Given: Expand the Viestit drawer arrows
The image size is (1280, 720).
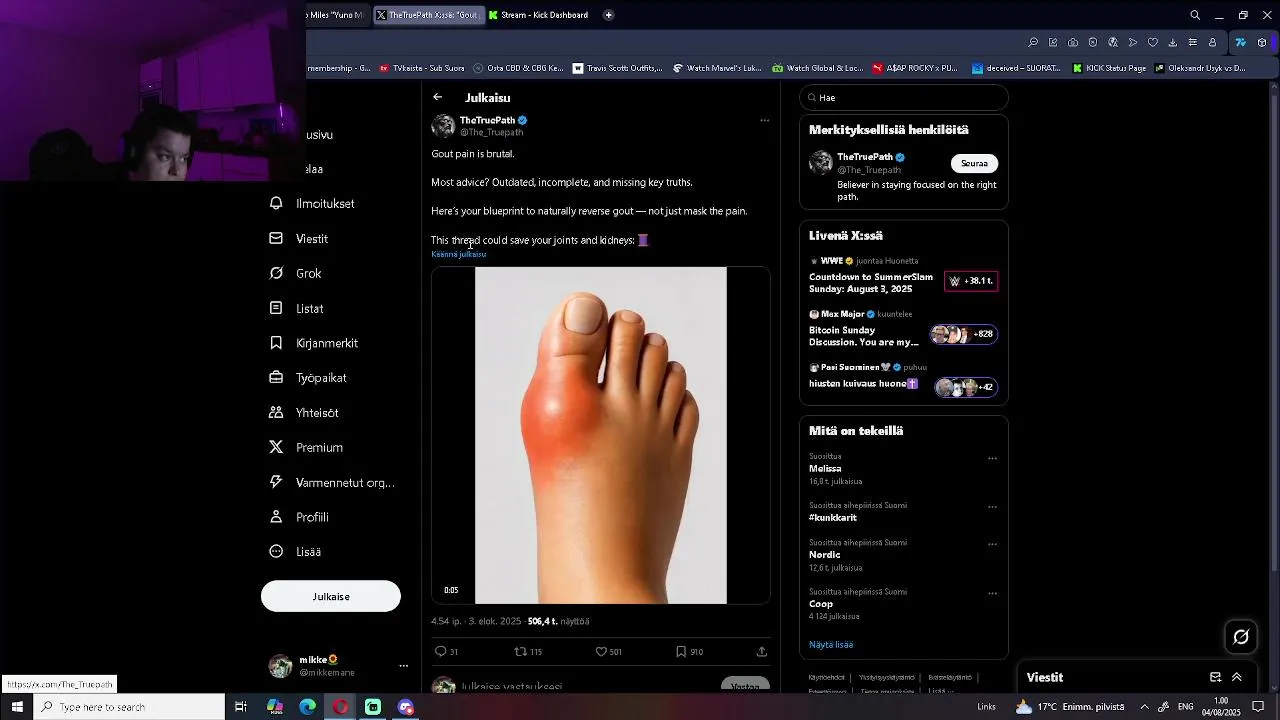Looking at the screenshot, I should 1237,677.
